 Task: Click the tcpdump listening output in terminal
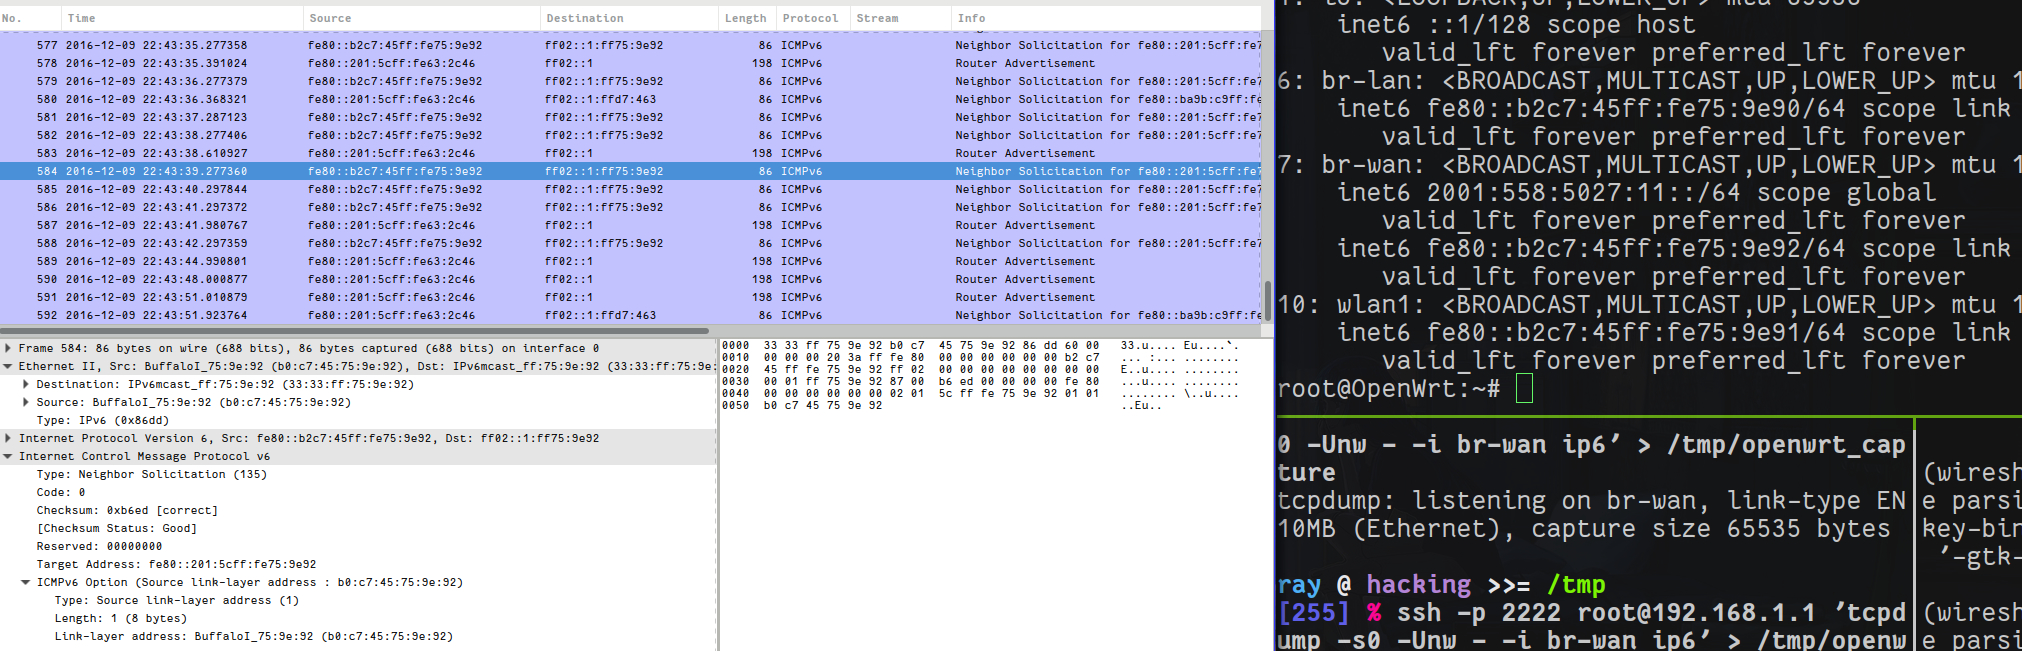point(1594,514)
